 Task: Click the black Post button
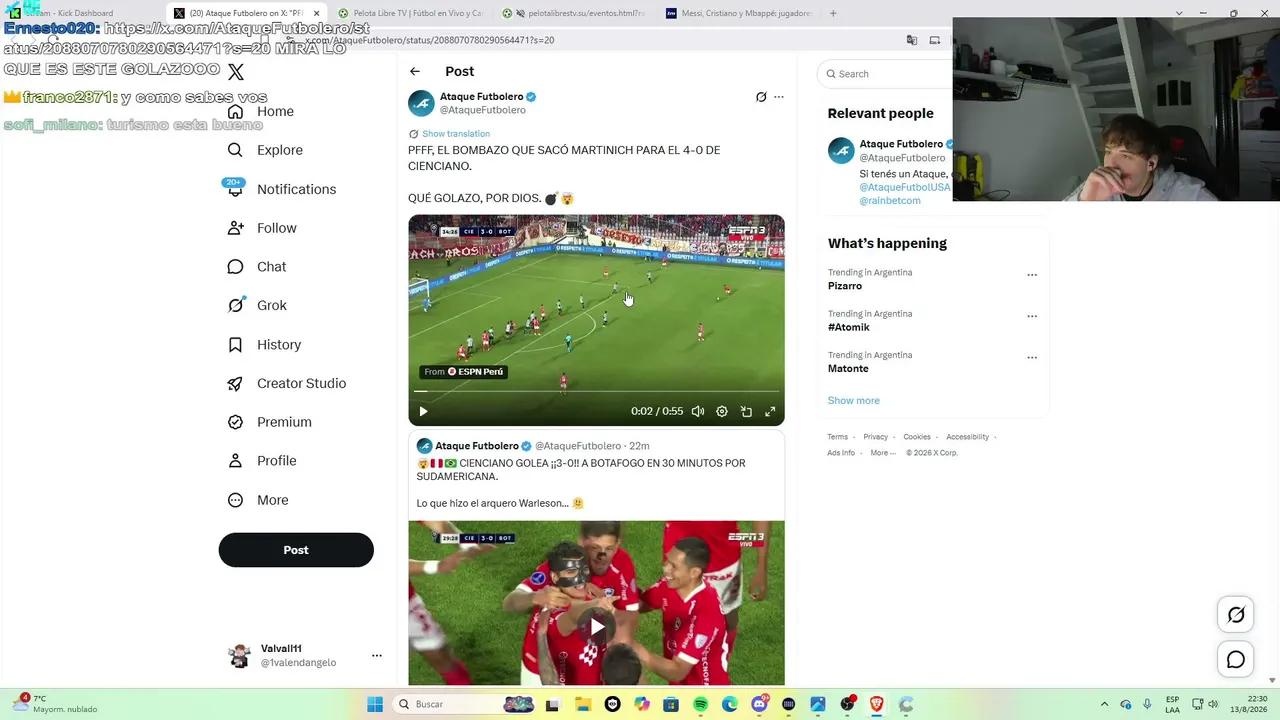click(296, 550)
